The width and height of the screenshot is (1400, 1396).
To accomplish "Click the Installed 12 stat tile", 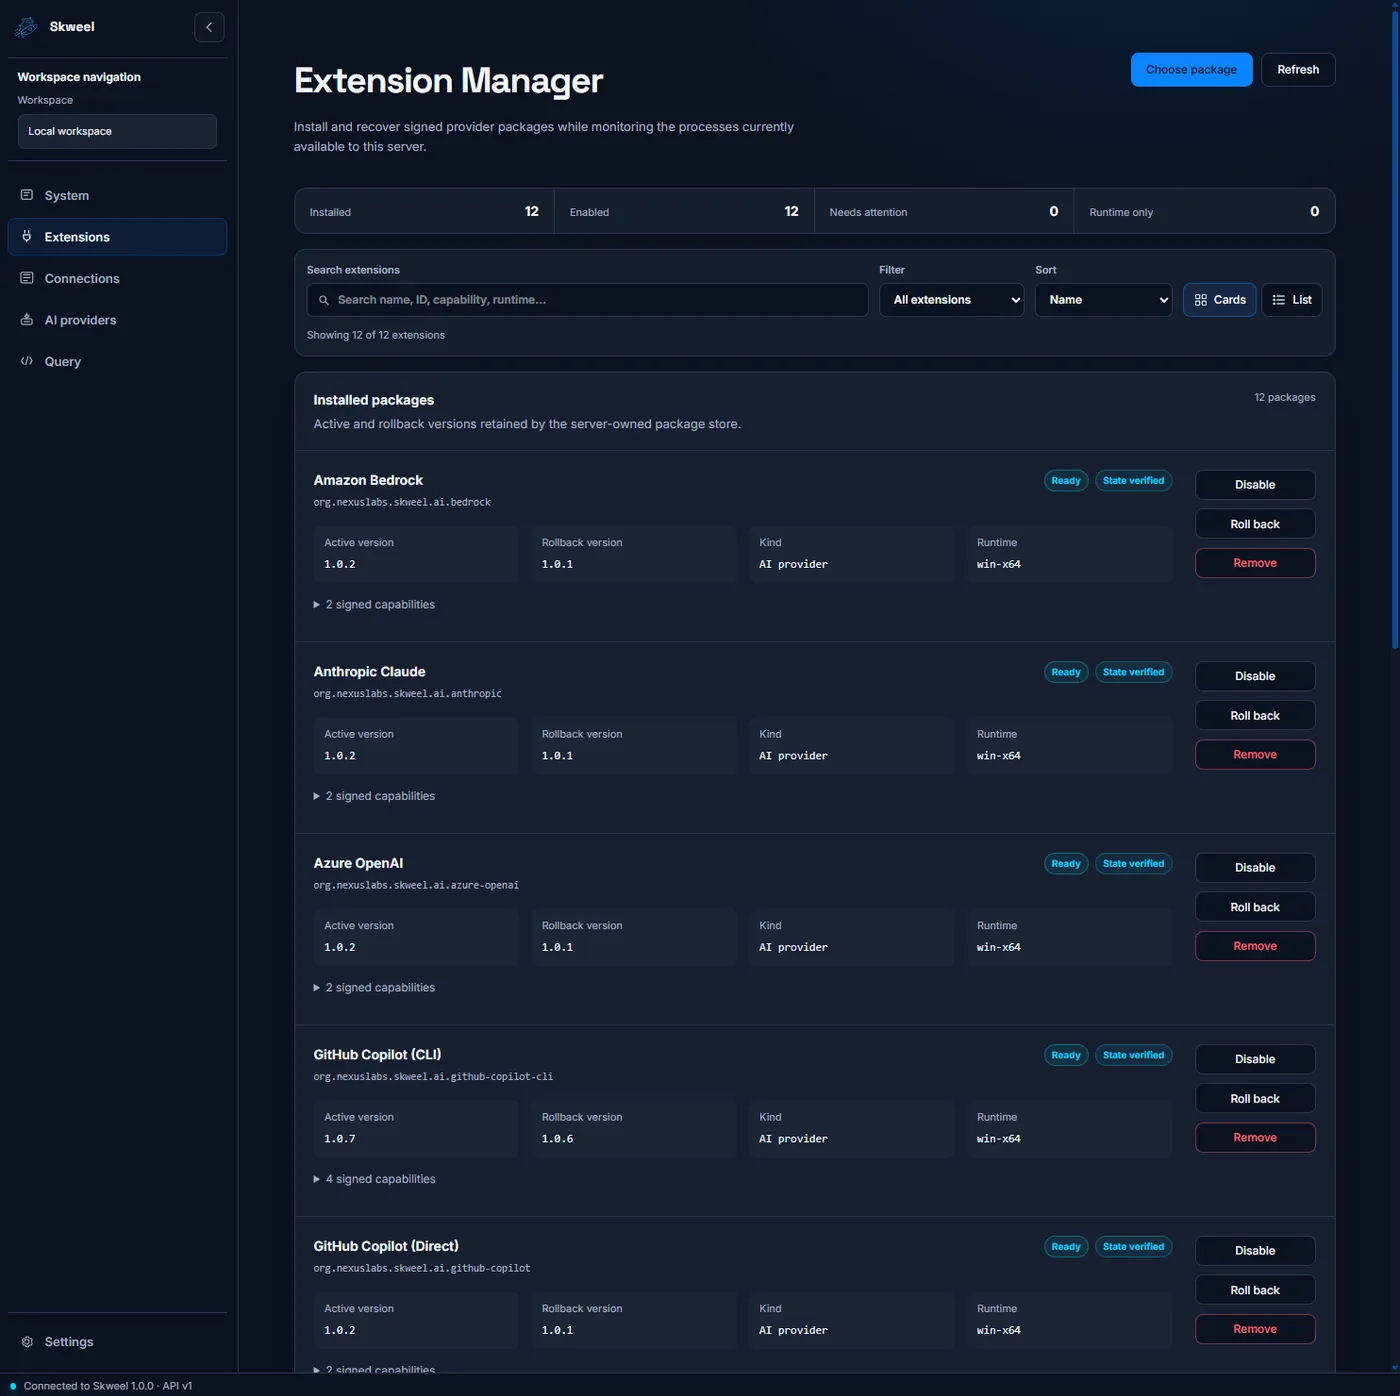I will coord(424,211).
